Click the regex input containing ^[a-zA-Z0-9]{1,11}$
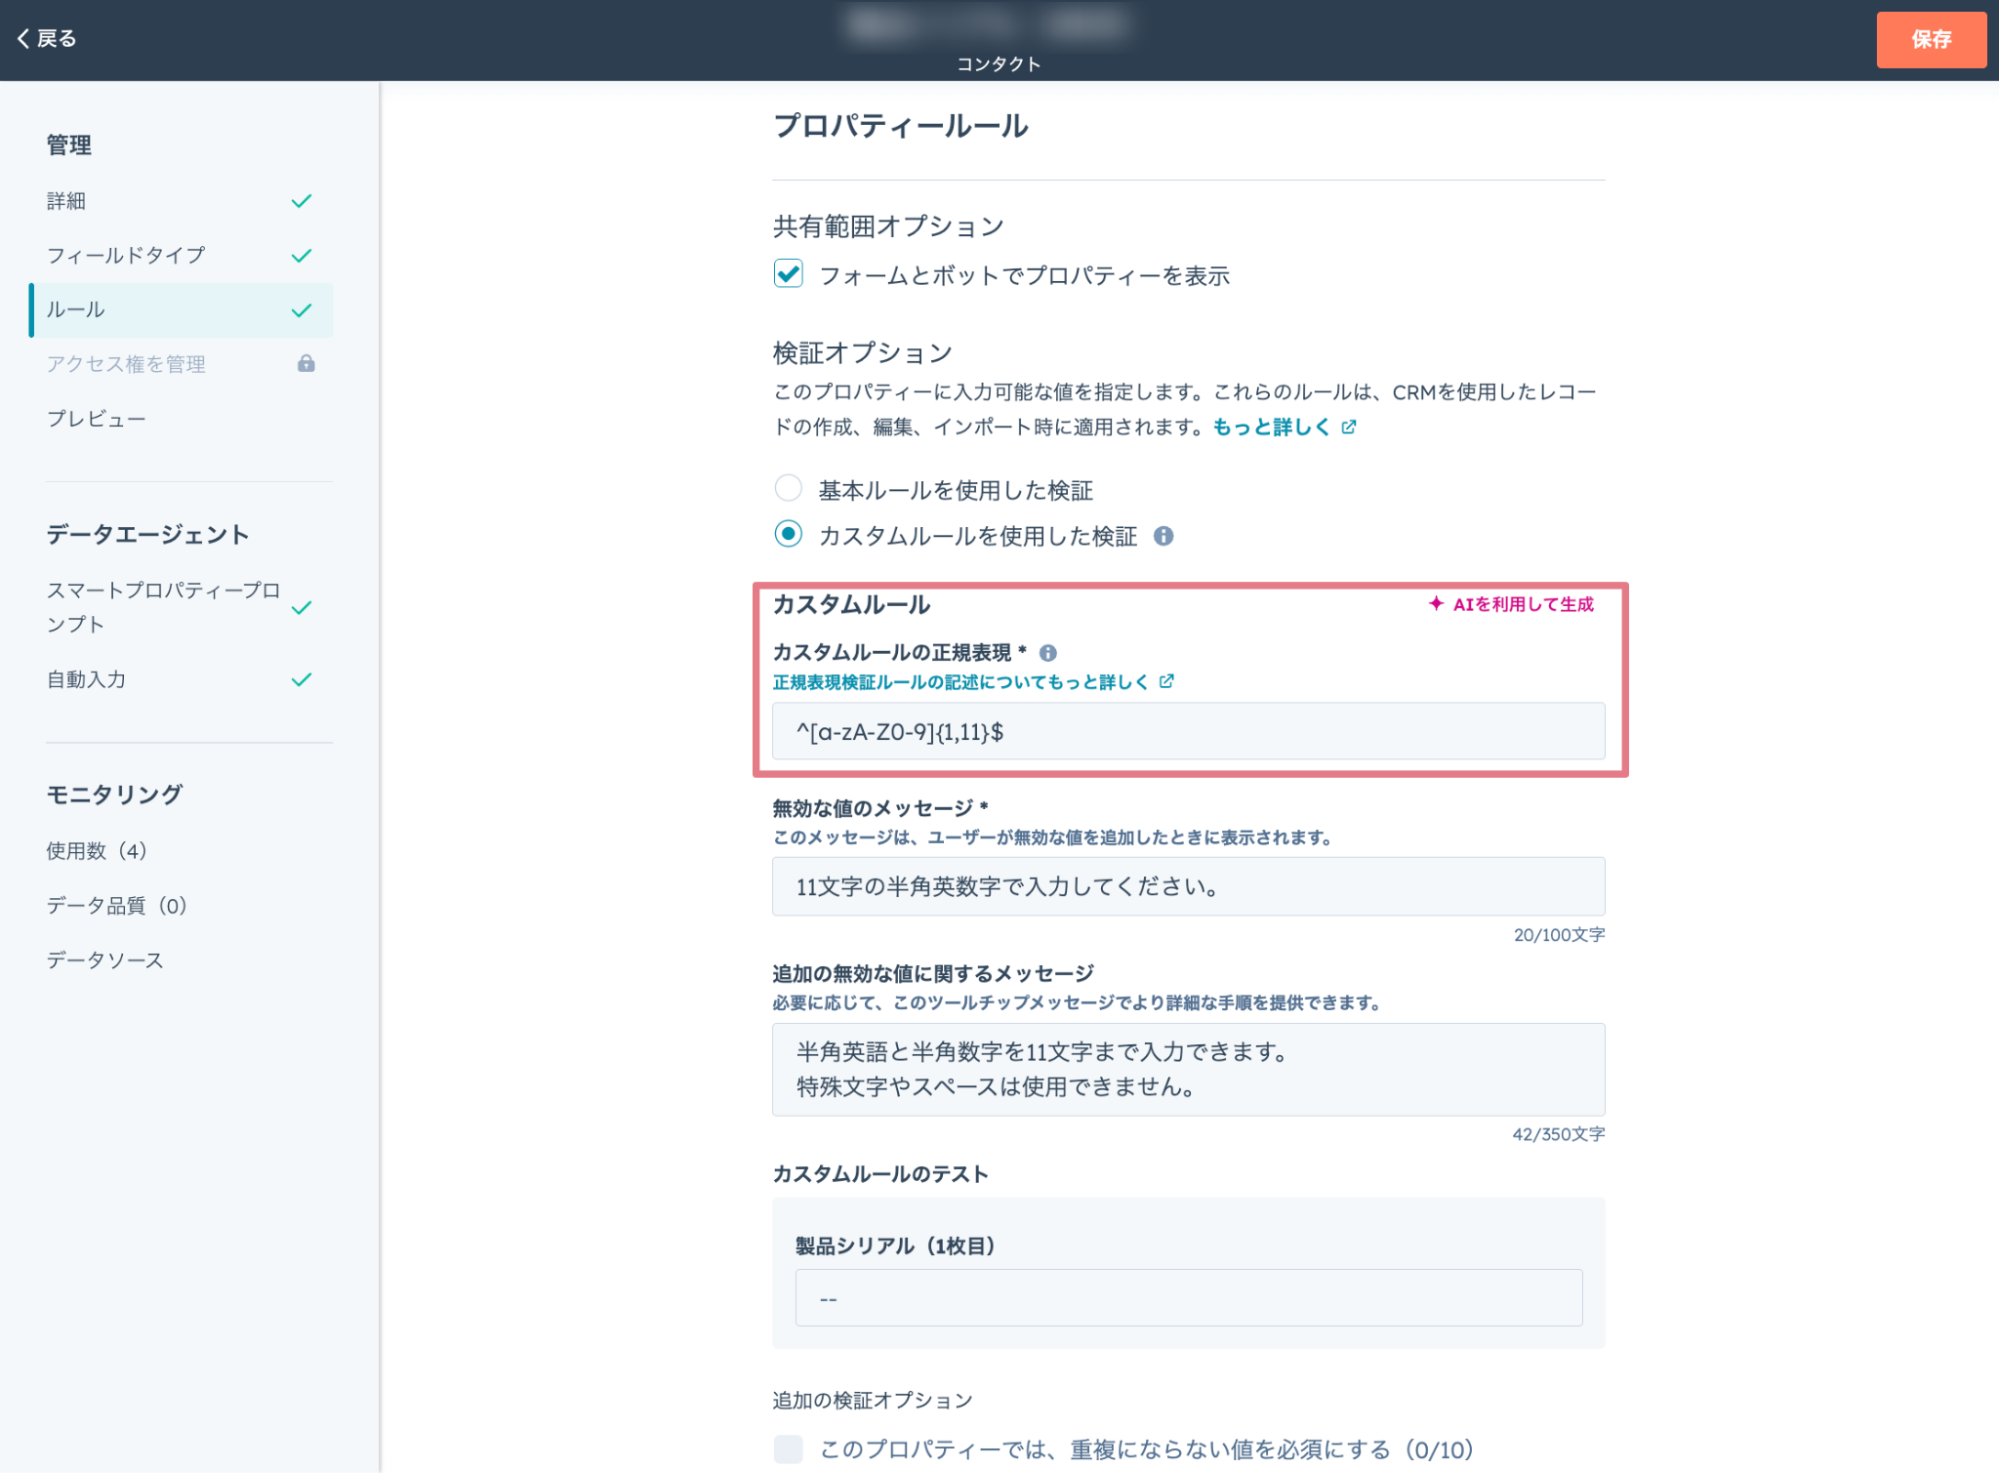 click(1188, 732)
